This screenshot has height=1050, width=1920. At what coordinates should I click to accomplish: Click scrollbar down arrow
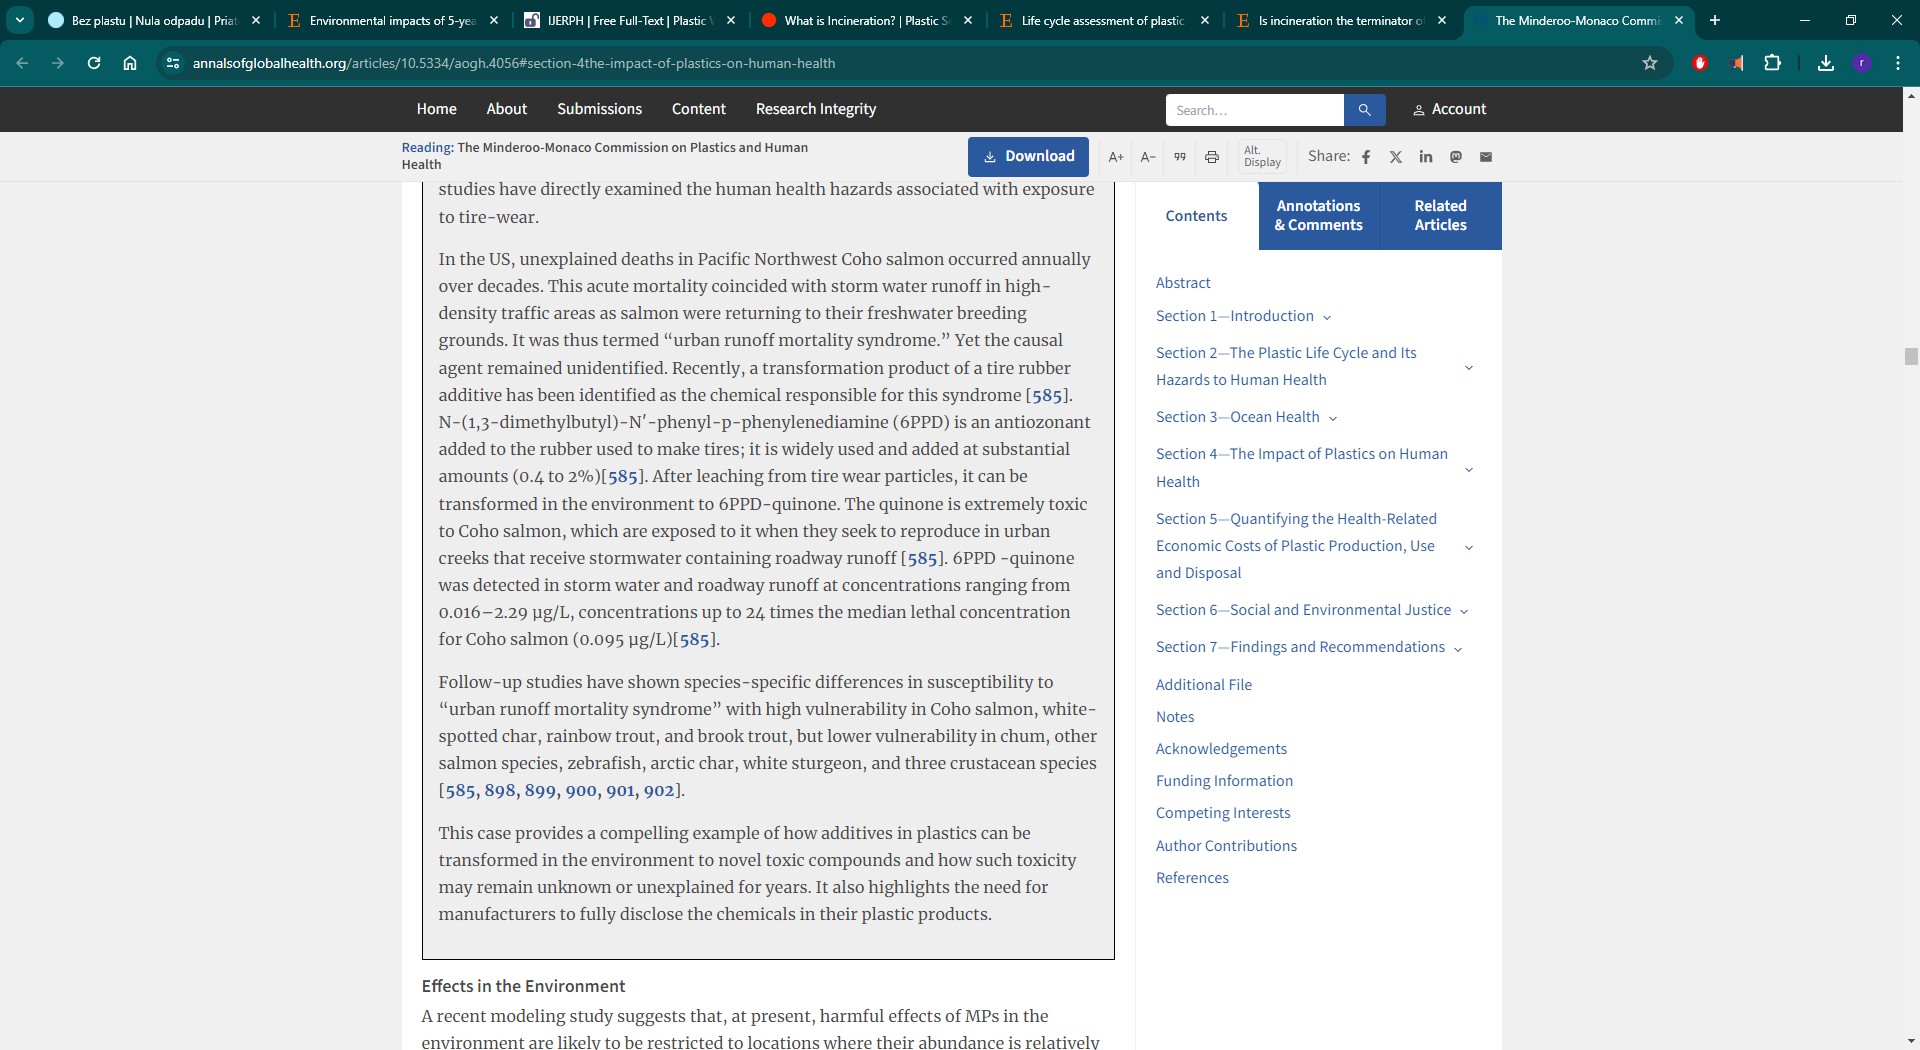pyautogui.click(x=1911, y=1041)
